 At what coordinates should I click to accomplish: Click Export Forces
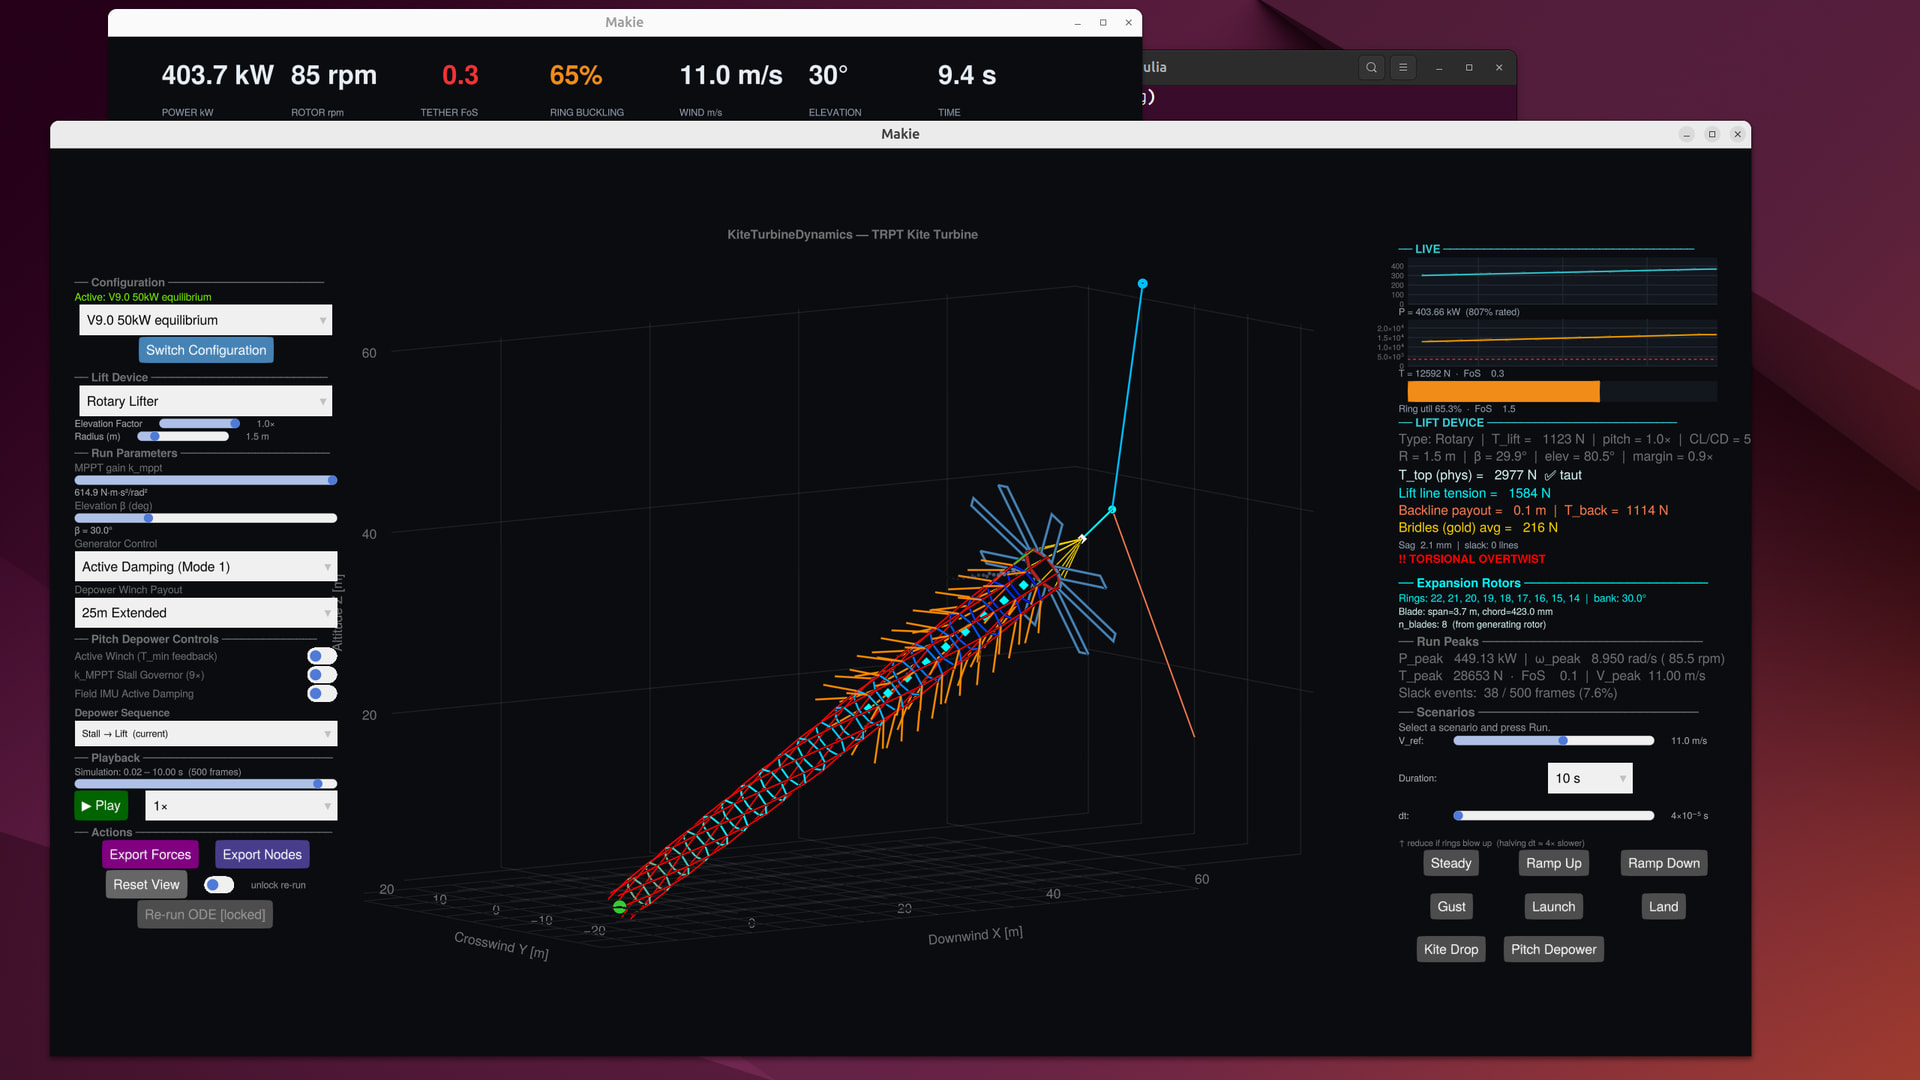(x=150, y=855)
